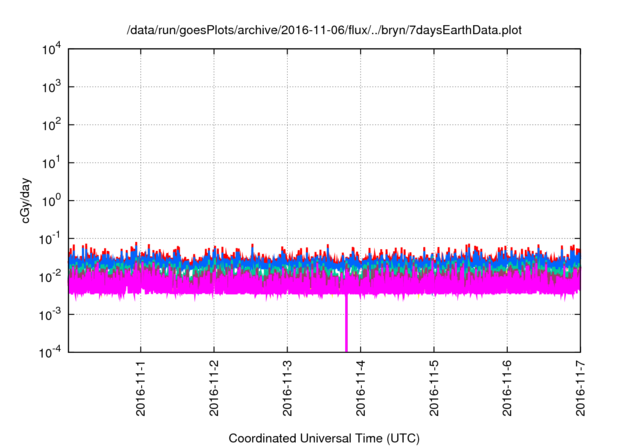Click the 10^-3 y-axis tick label
Screen dimensions: 640x448
tap(50, 314)
